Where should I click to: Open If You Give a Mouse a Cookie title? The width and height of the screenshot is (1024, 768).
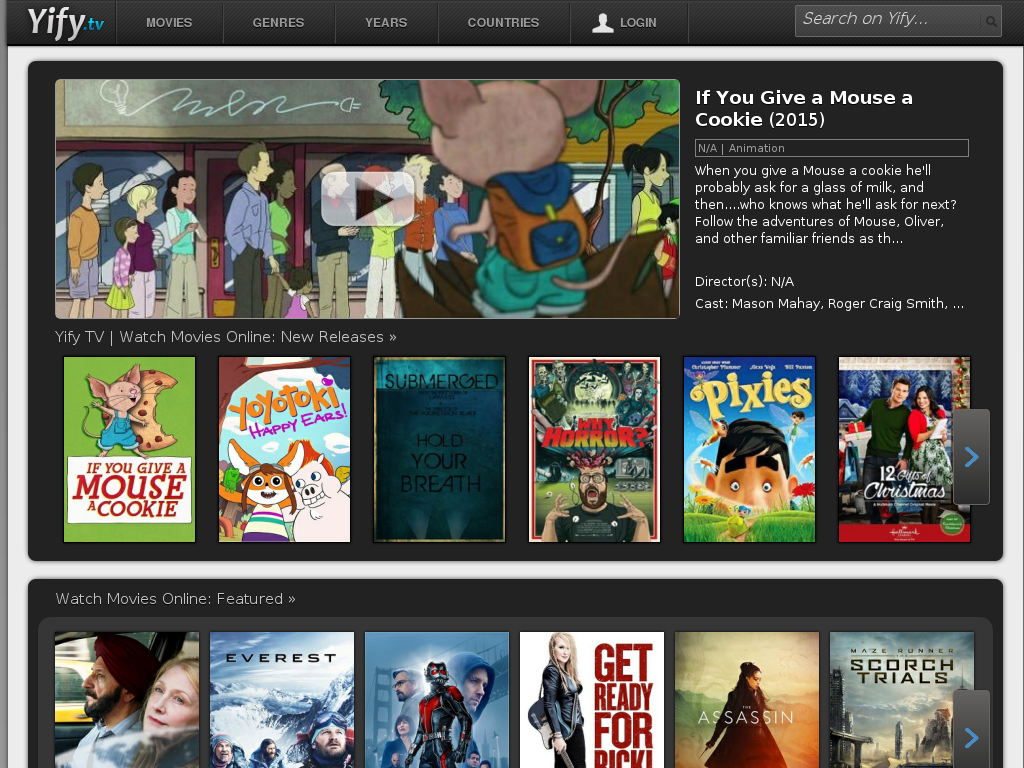pyautogui.click(x=803, y=108)
